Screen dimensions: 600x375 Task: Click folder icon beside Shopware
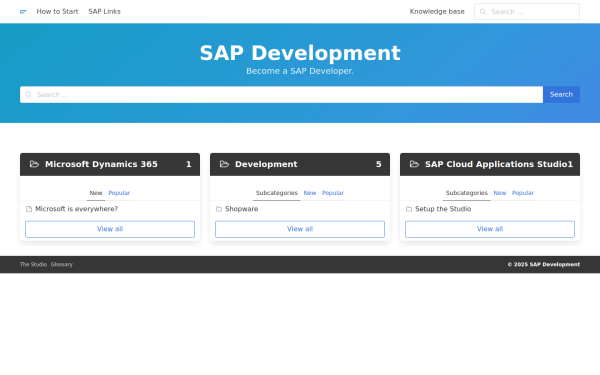pyautogui.click(x=219, y=209)
